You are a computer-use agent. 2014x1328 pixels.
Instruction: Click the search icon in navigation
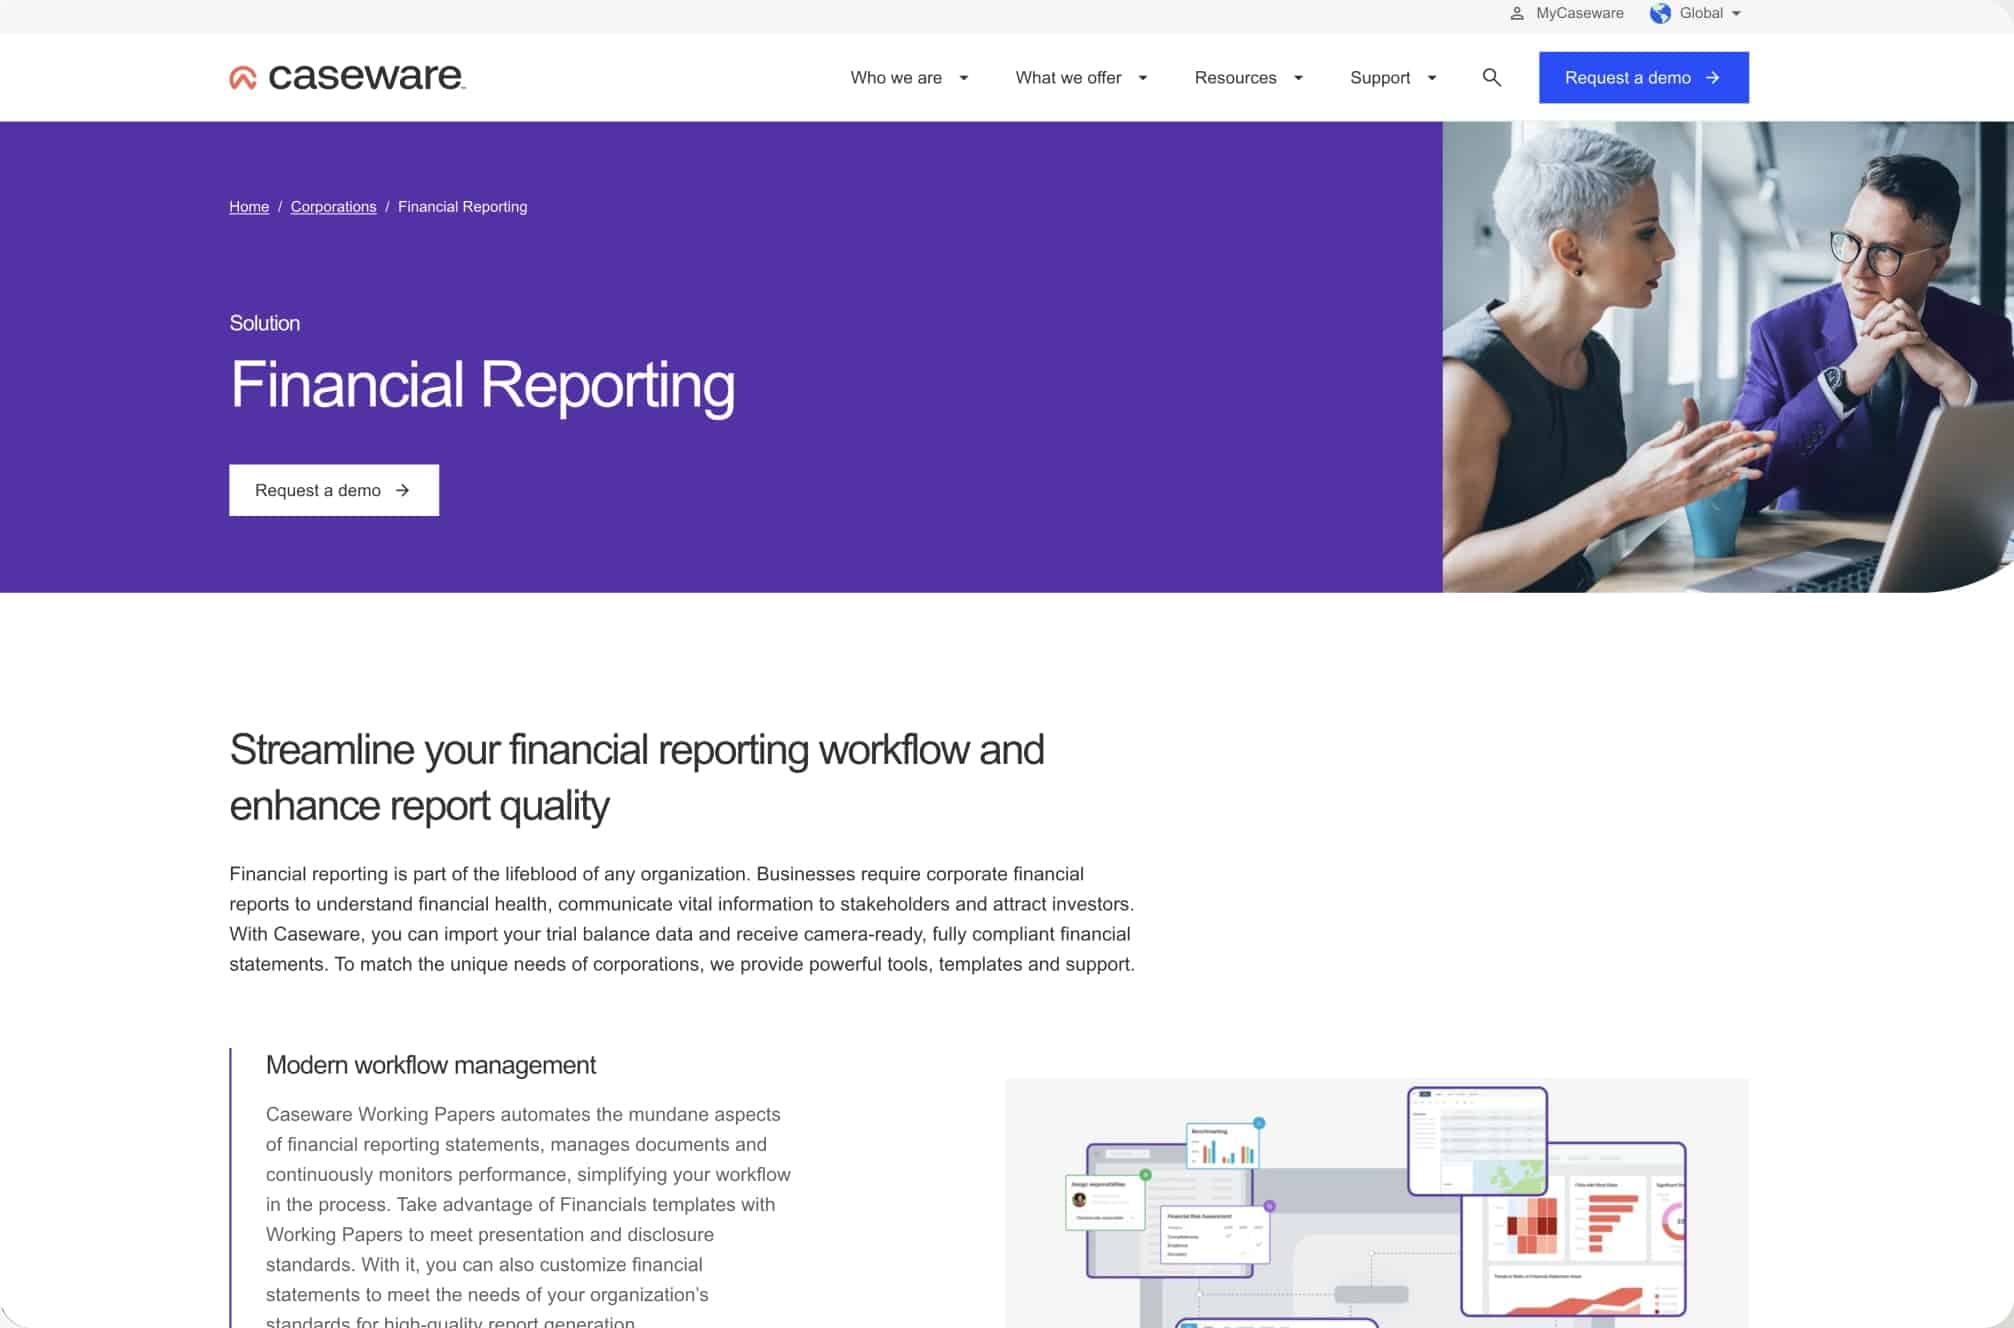click(x=1491, y=77)
